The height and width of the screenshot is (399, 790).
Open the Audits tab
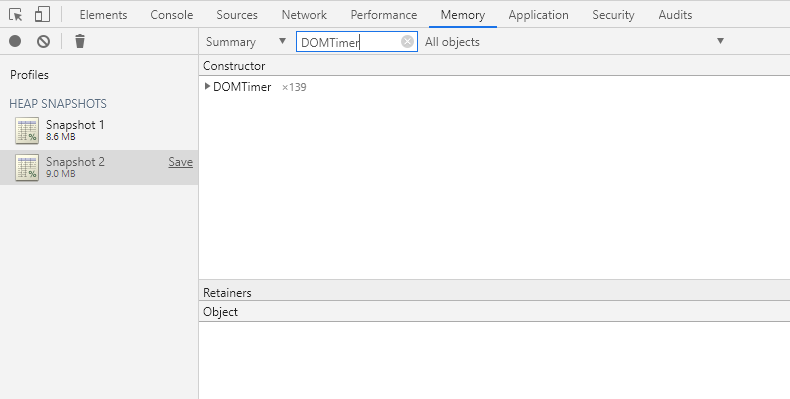(675, 15)
